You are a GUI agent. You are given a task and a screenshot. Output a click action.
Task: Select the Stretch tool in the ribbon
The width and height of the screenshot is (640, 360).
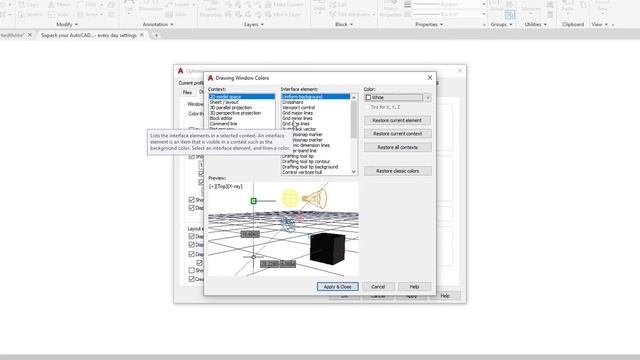click(x=30, y=14)
